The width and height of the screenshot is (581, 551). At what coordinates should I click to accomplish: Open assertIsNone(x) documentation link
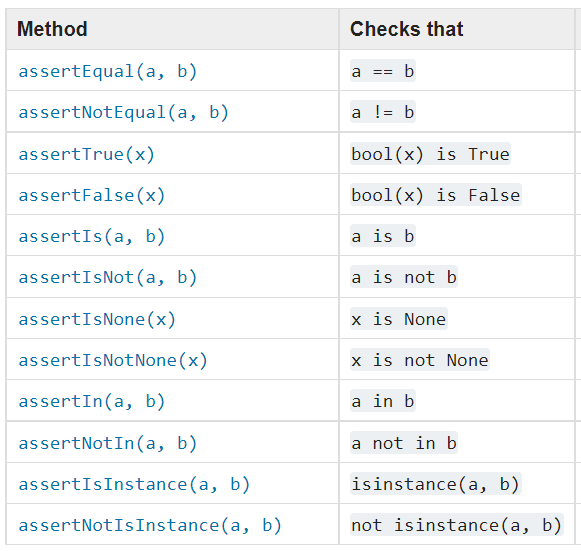point(97,319)
